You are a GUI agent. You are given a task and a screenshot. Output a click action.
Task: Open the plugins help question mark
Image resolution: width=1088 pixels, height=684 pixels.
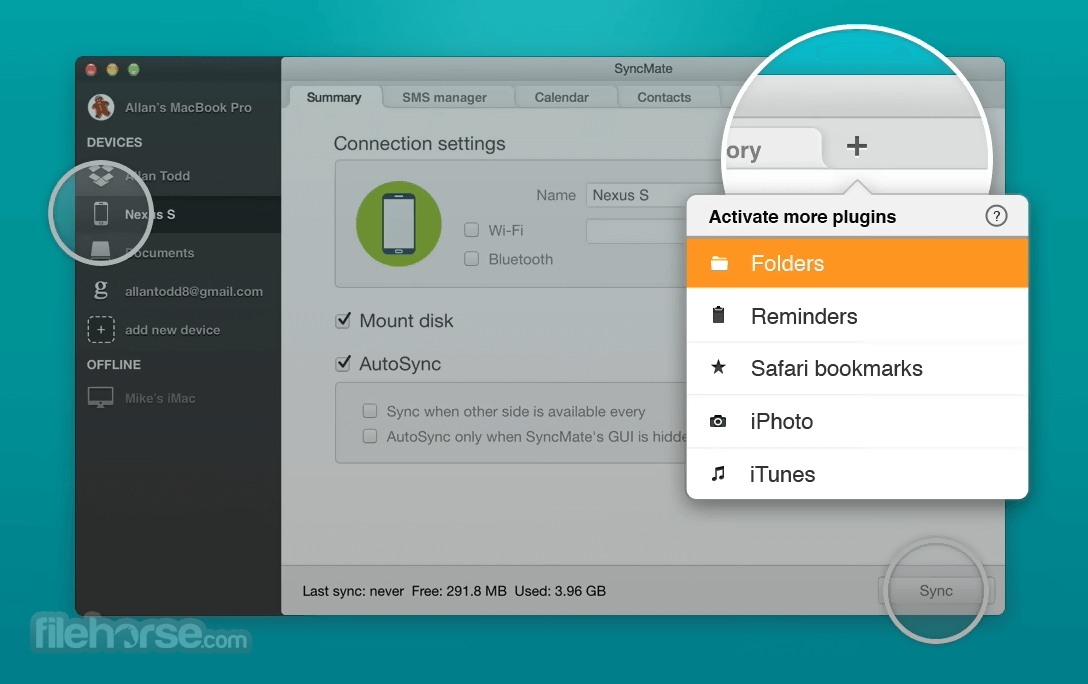(x=996, y=216)
